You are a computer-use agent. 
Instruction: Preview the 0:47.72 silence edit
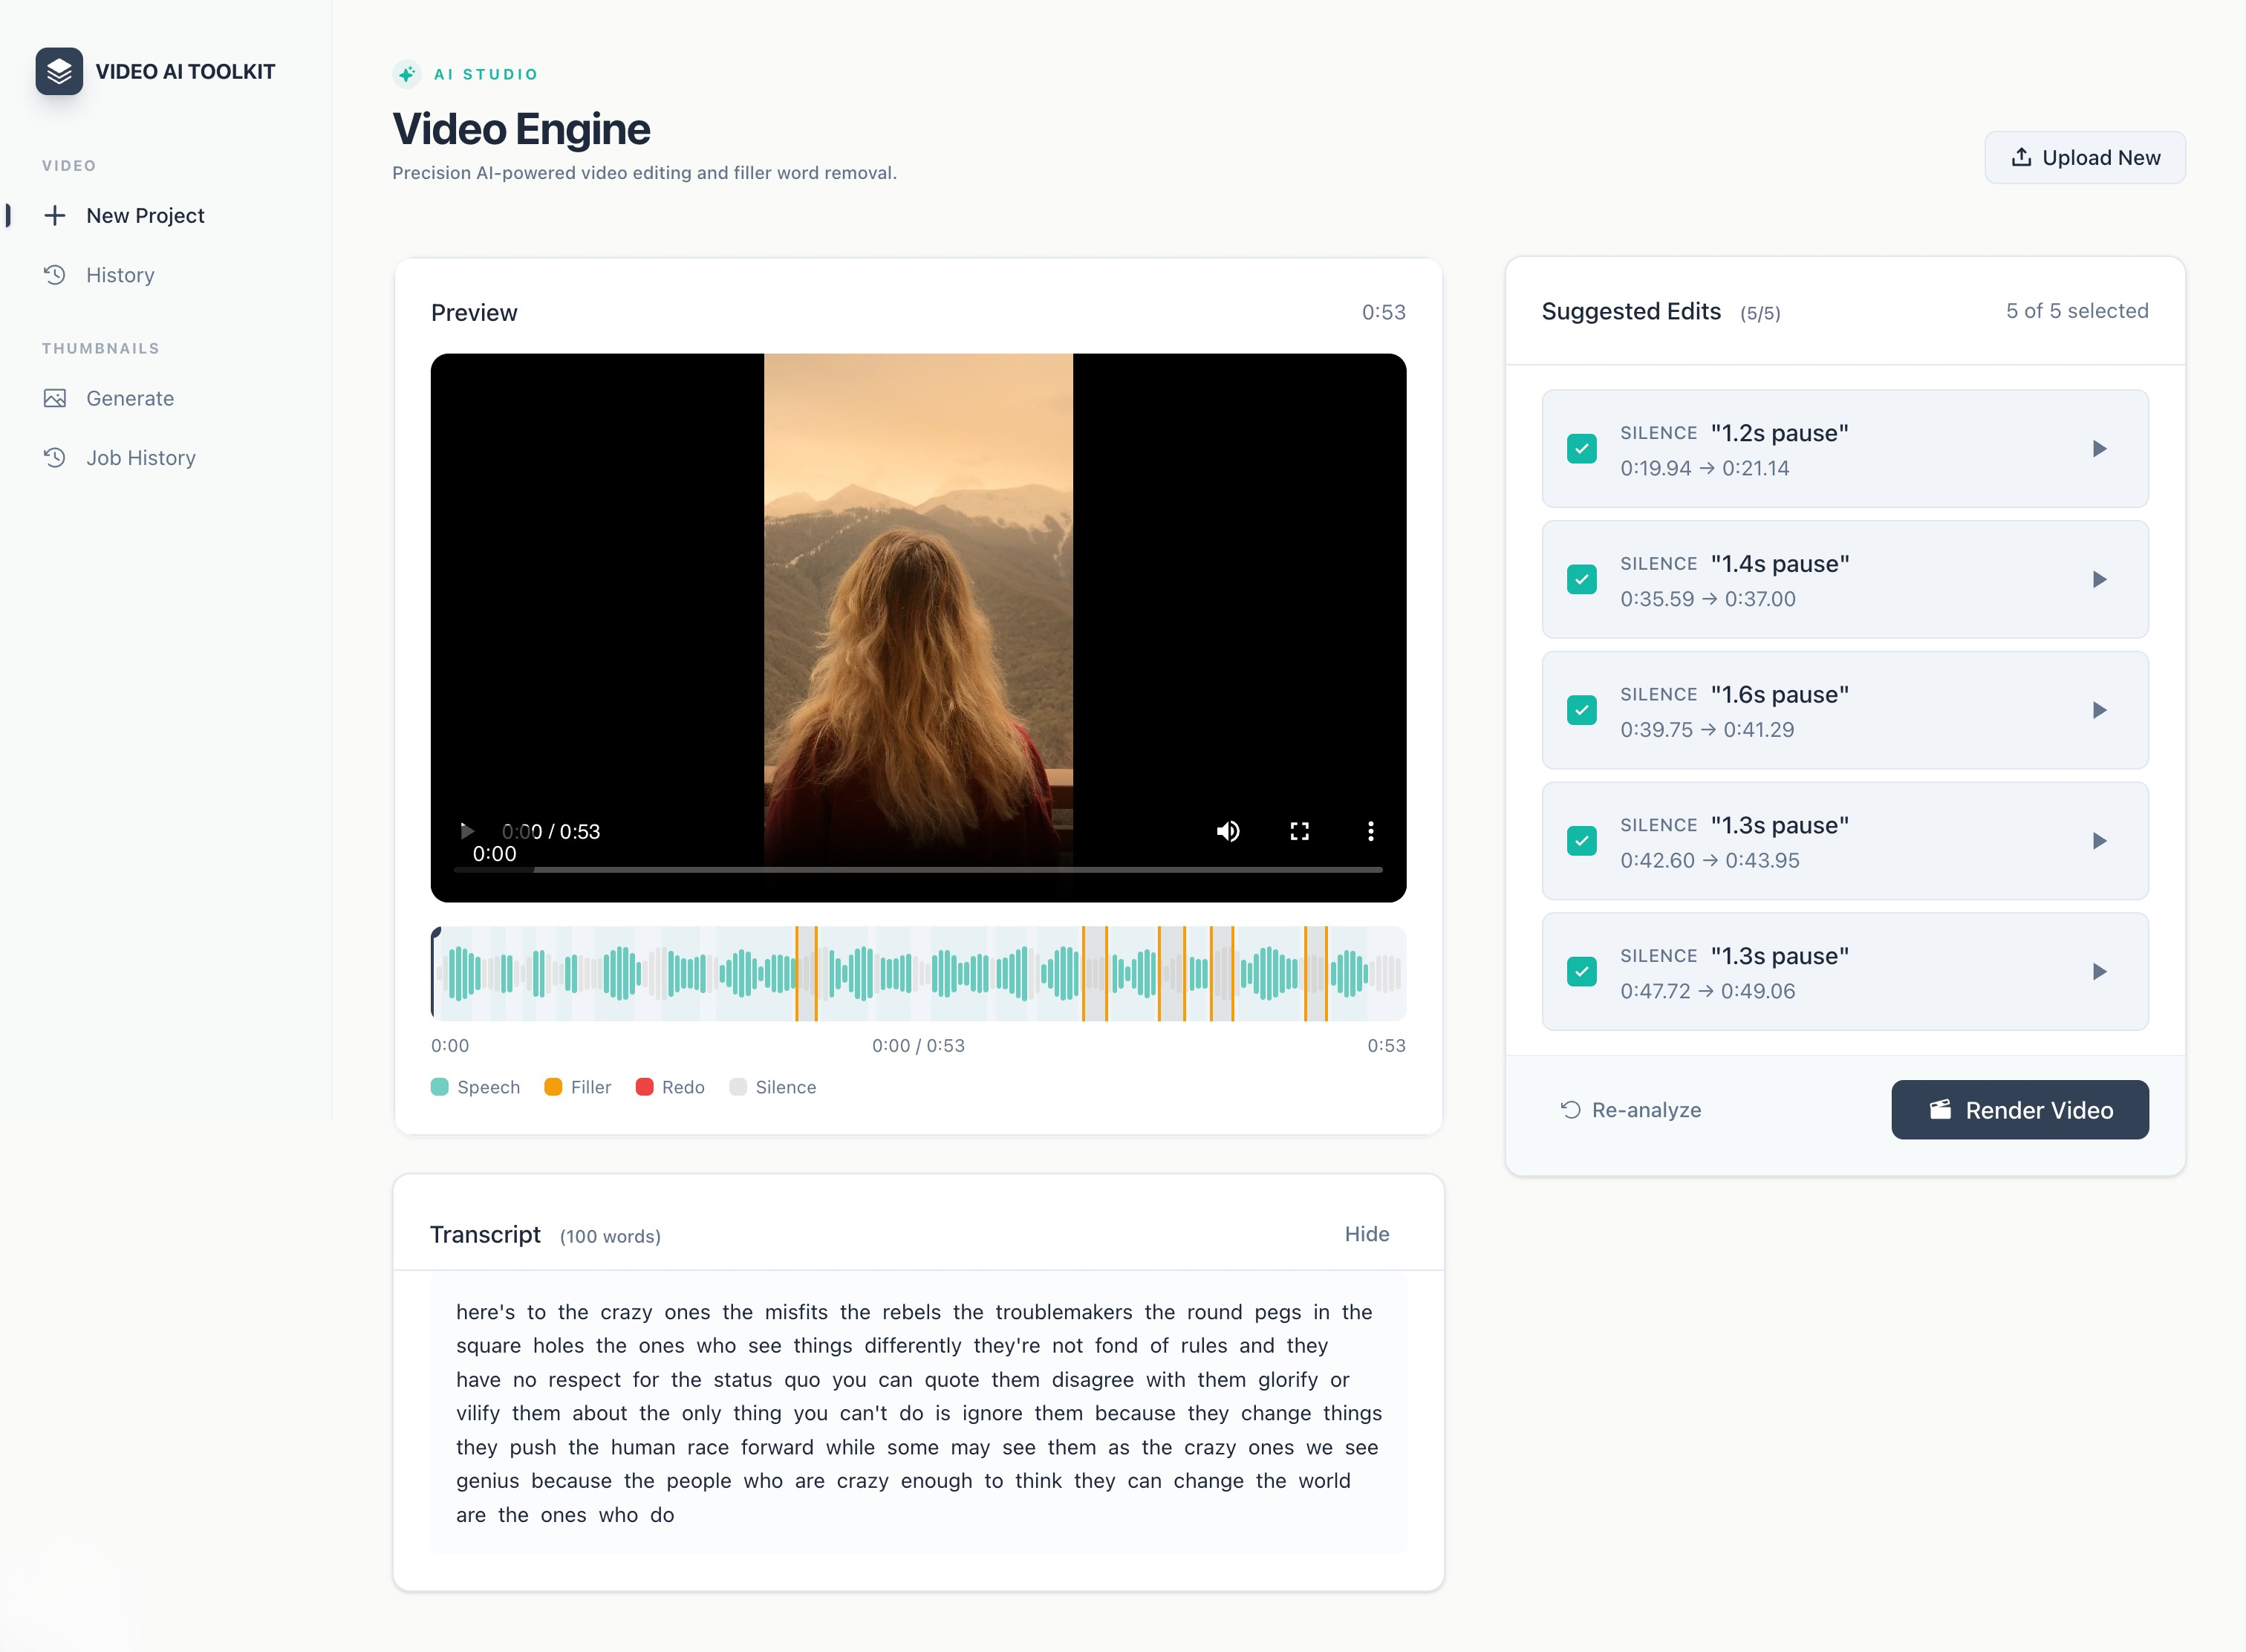2099,972
